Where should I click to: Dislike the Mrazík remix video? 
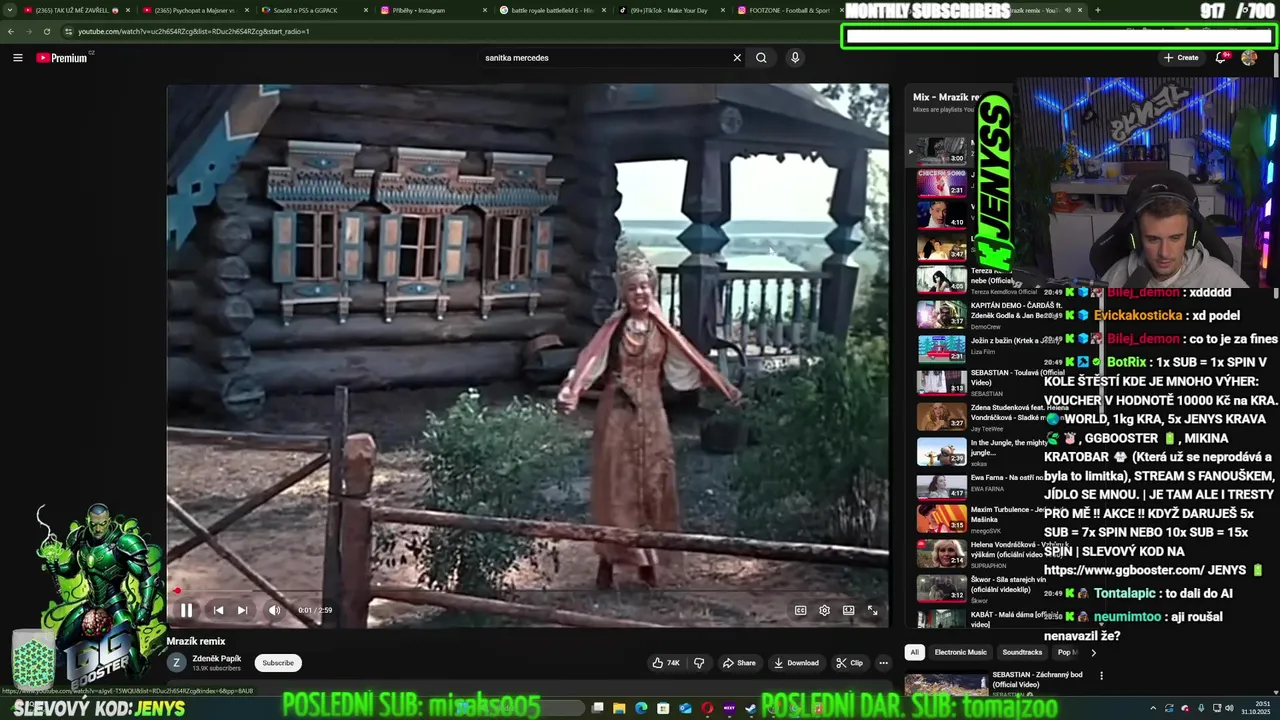pyautogui.click(x=699, y=663)
